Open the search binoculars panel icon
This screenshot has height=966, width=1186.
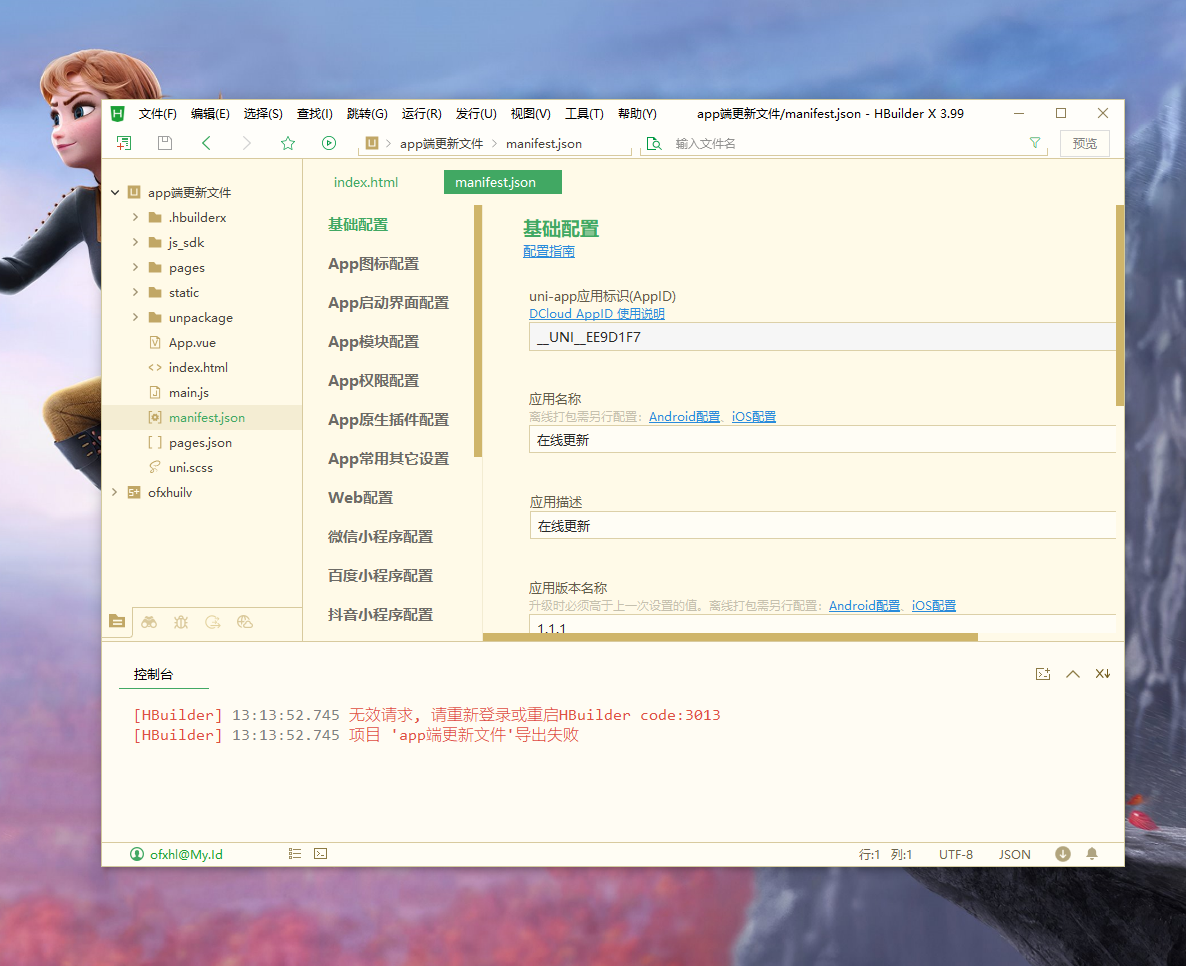click(x=149, y=622)
